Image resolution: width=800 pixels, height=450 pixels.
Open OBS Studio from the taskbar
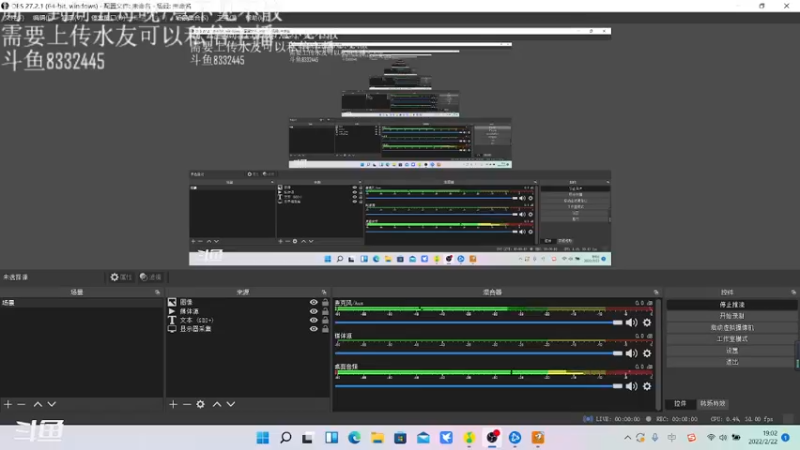(x=492, y=437)
